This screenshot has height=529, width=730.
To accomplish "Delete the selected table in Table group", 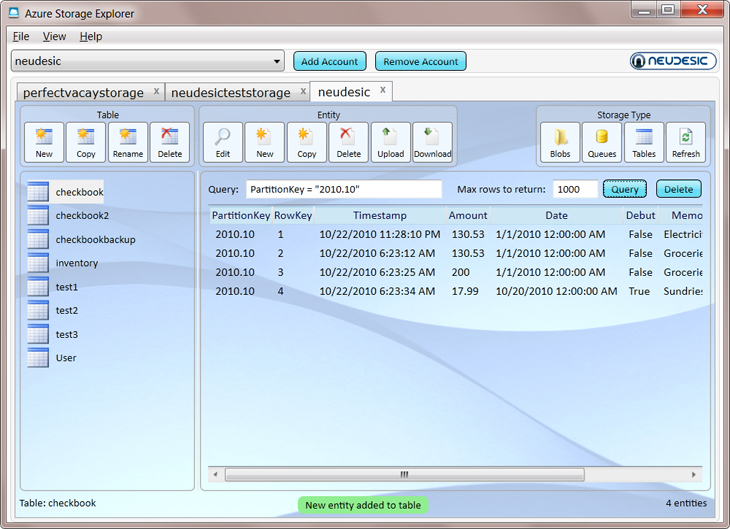I will (169, 142).
